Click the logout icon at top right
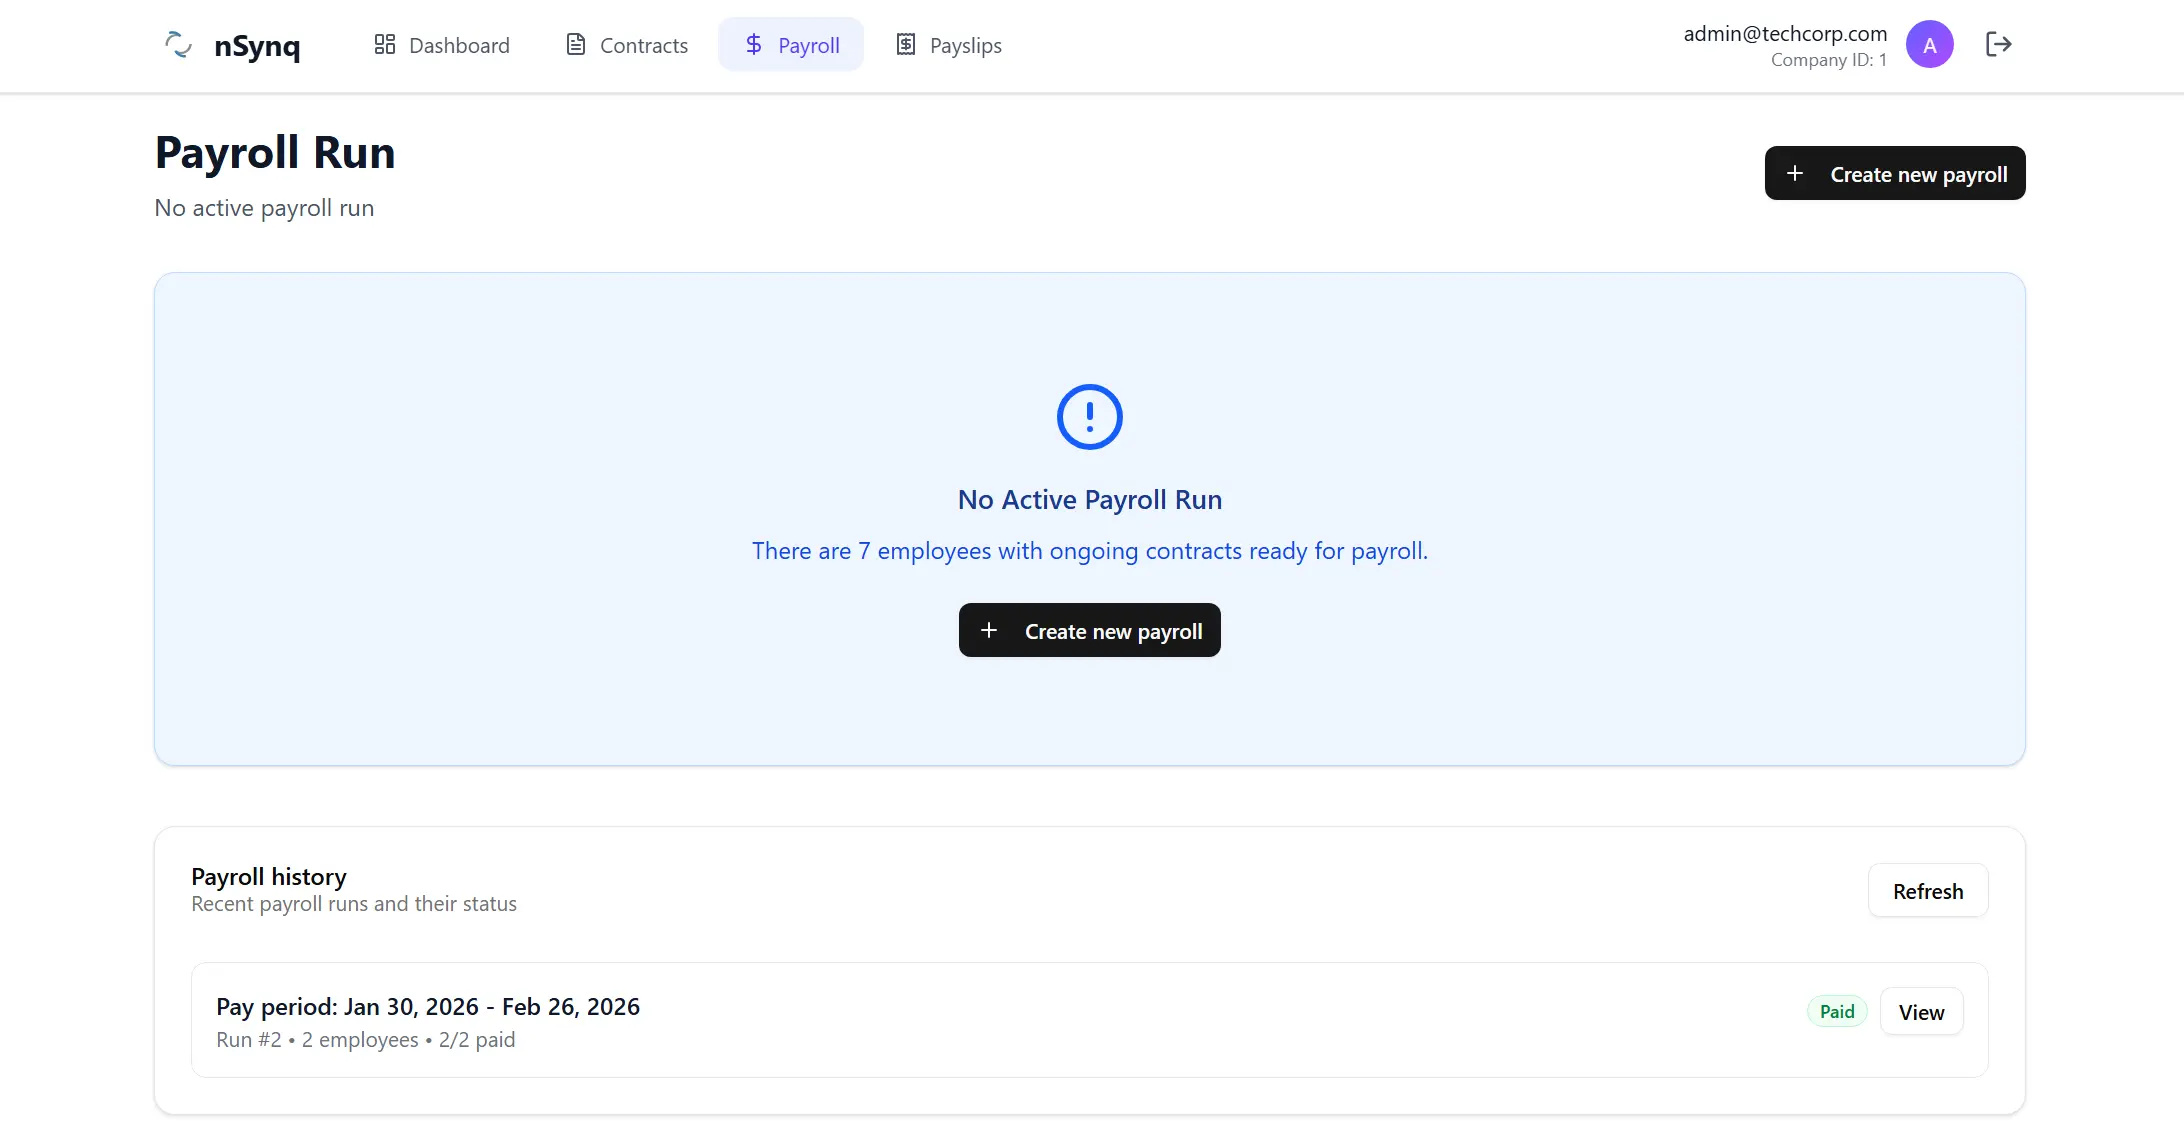 1999,44
